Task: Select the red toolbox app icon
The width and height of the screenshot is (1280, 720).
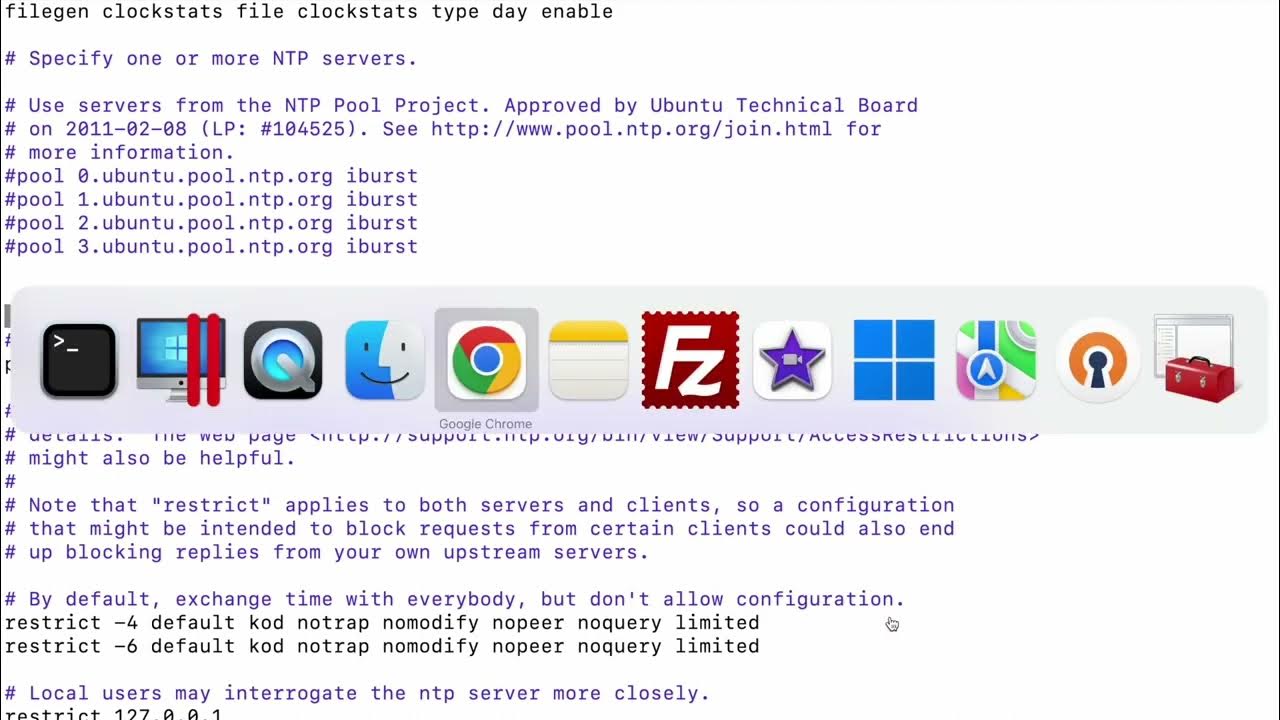Action: [1197, 360]
